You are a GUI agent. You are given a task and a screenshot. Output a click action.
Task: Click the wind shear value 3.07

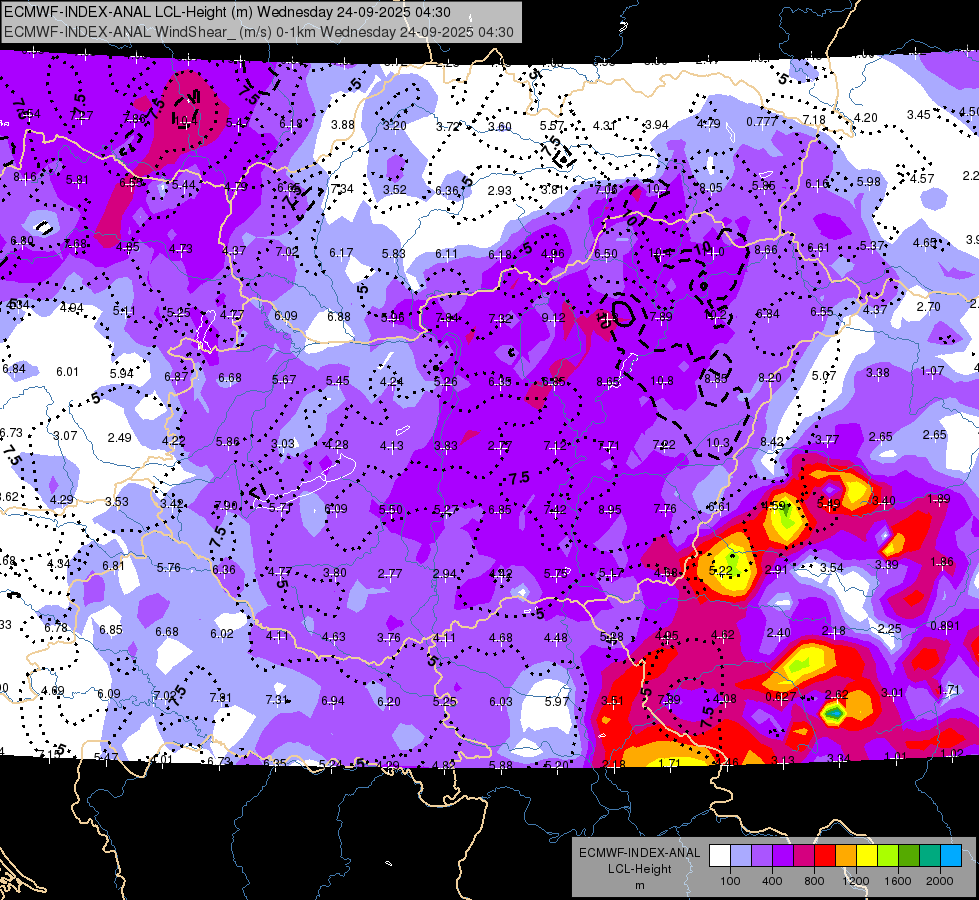pos(65,435)
